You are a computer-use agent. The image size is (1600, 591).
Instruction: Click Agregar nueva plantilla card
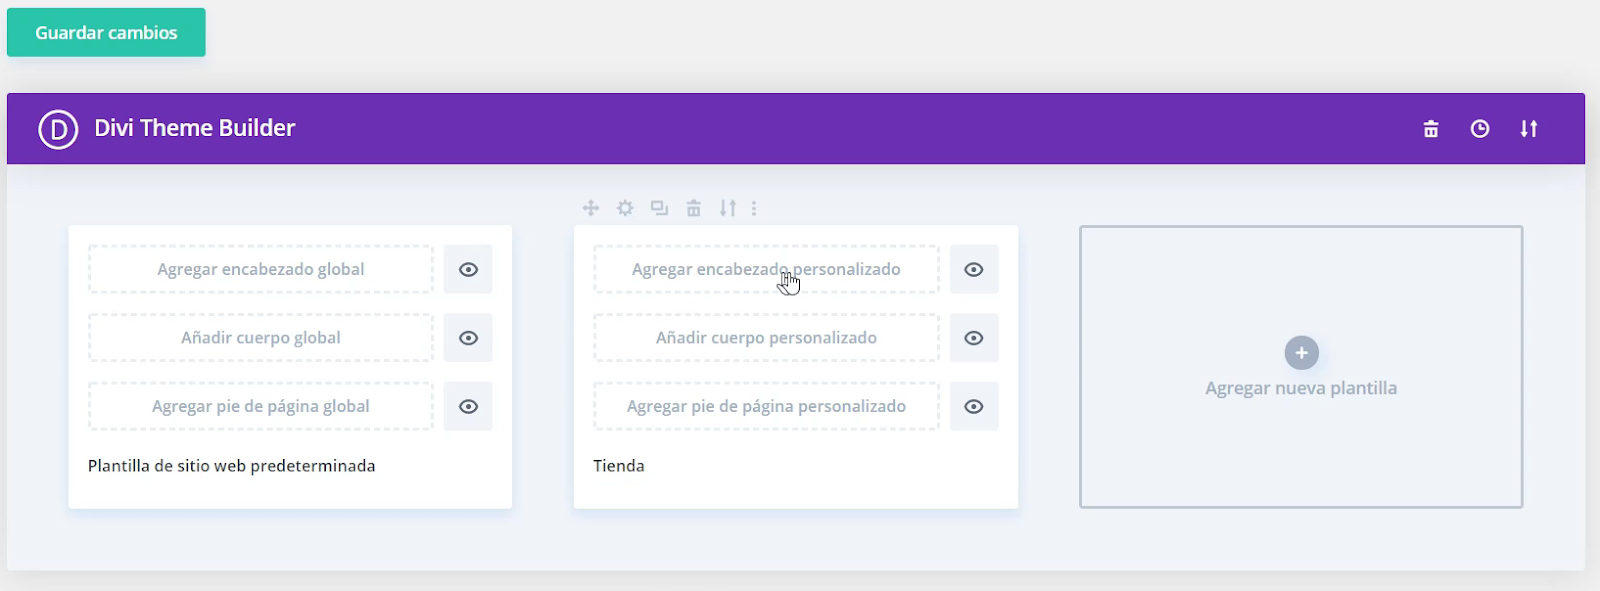1301,367
